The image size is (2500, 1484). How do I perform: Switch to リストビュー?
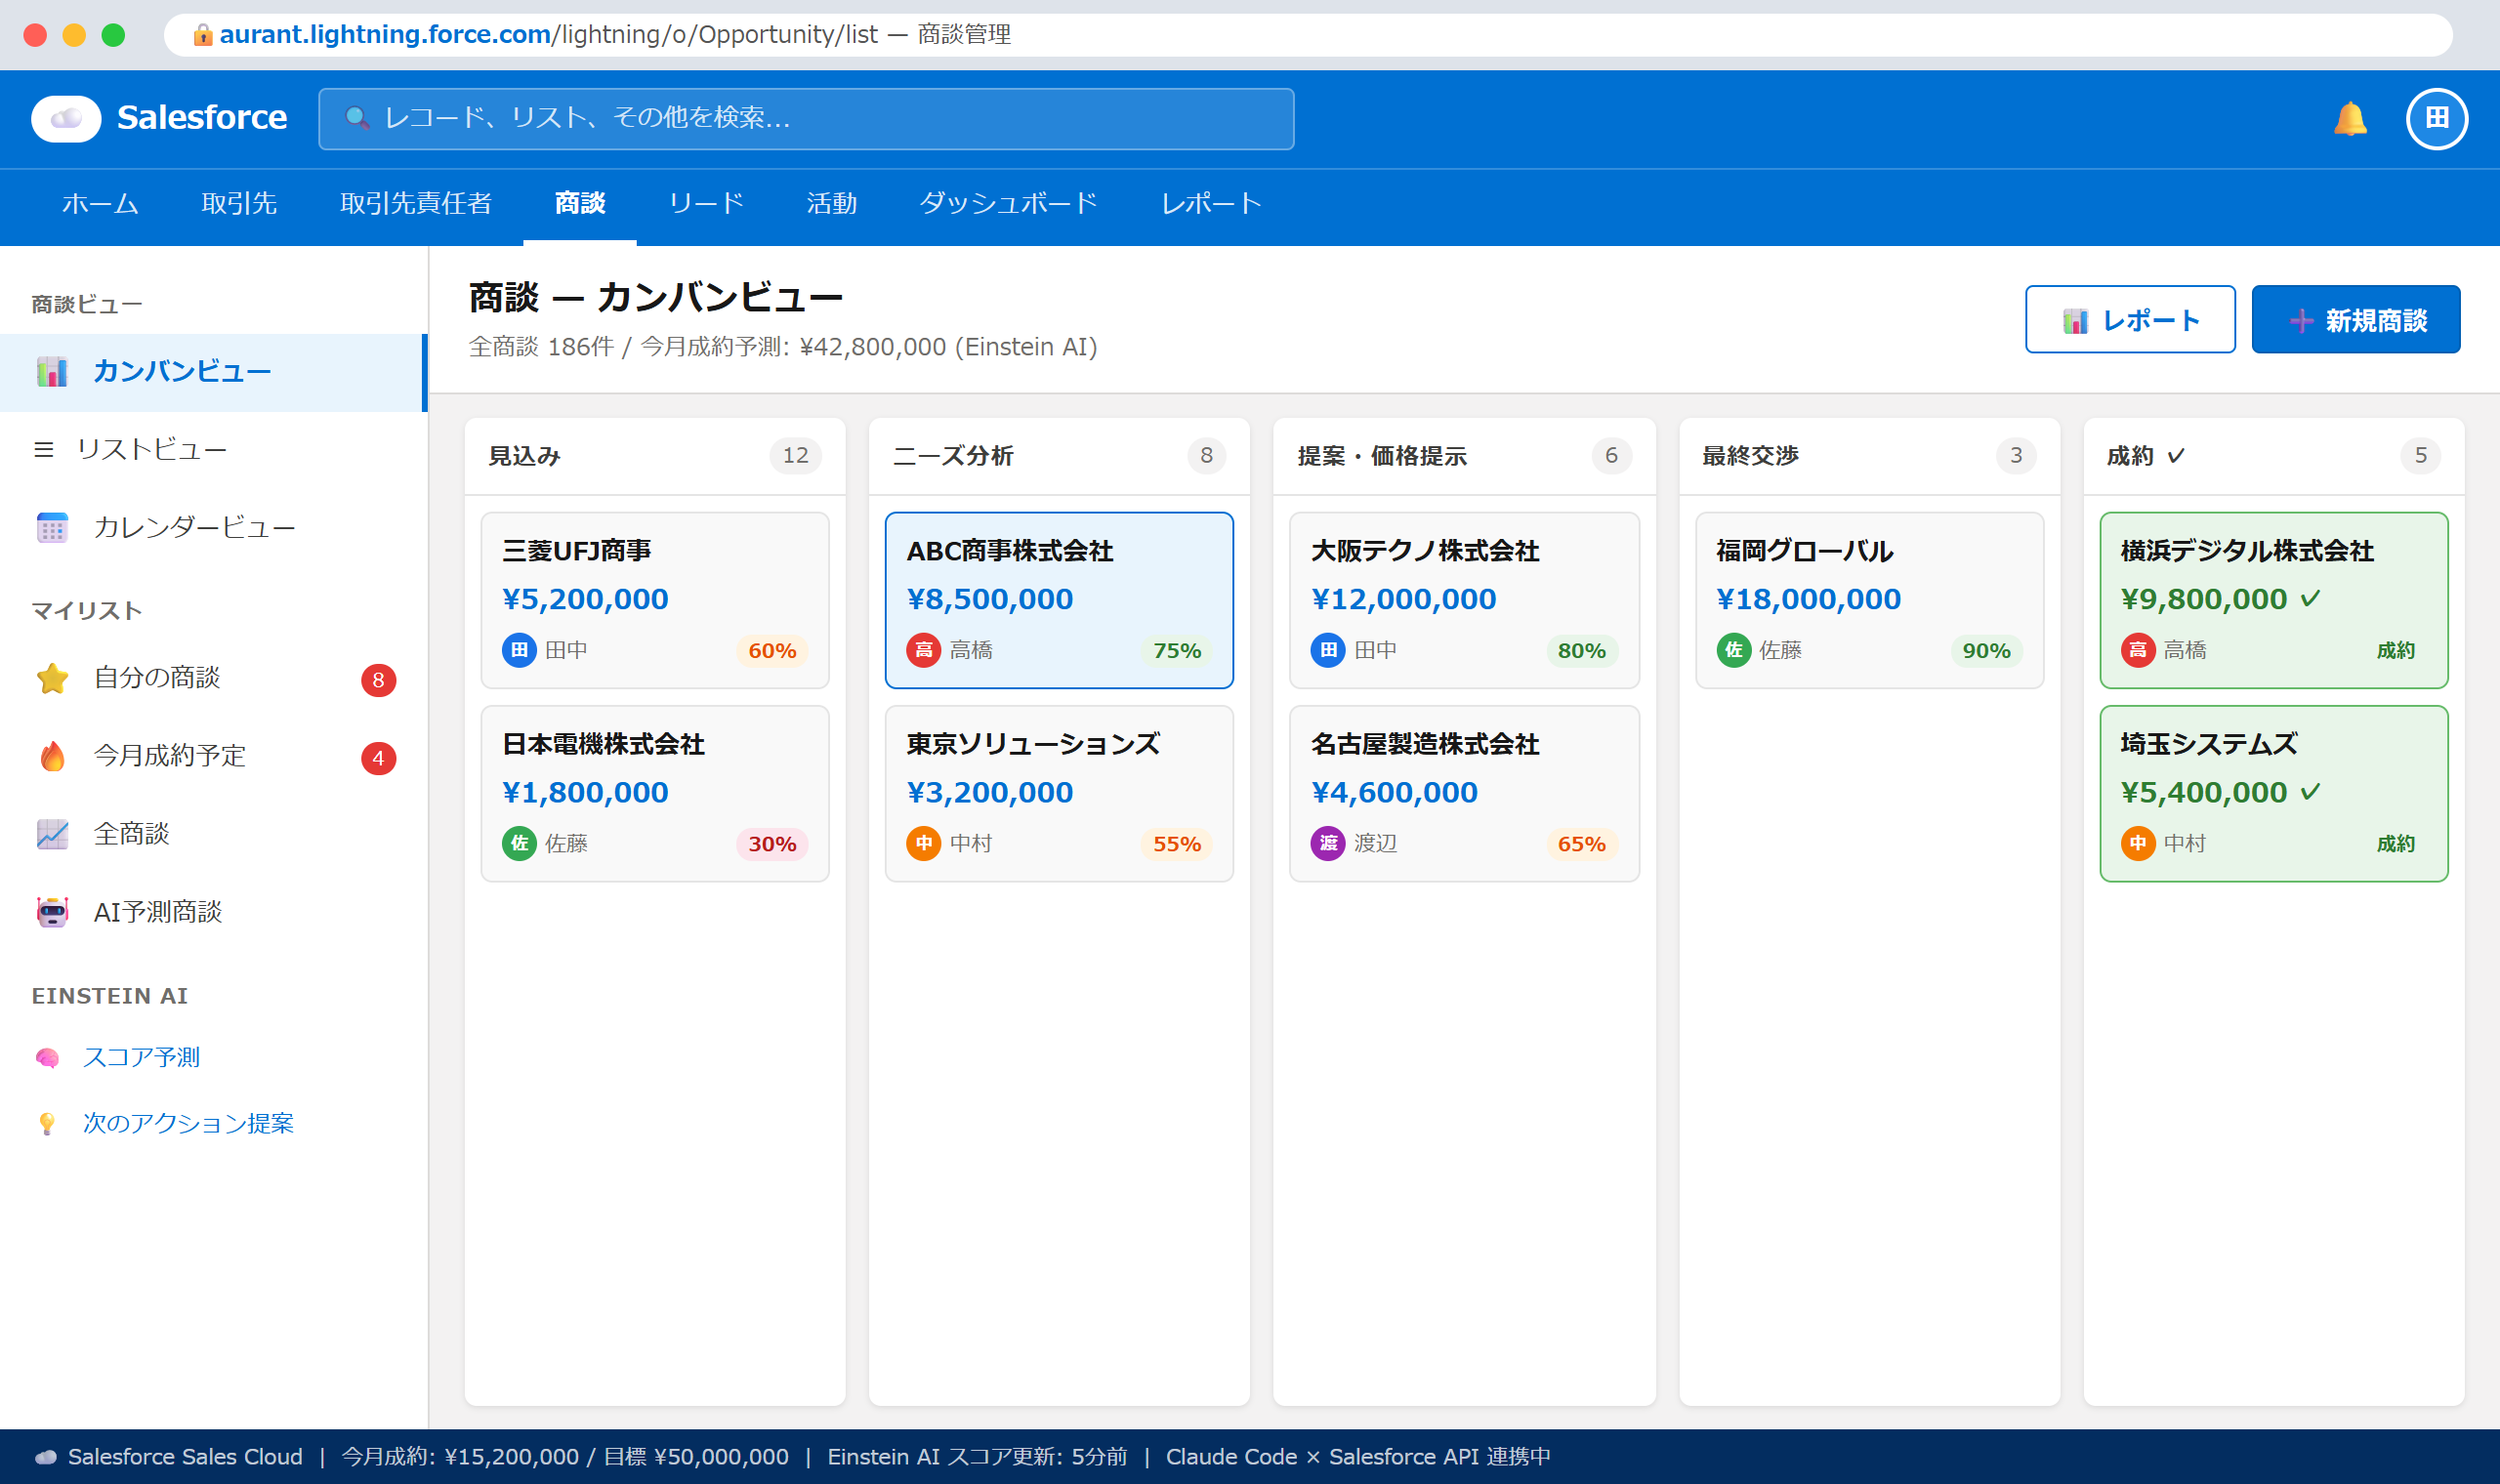pos(213,450)
